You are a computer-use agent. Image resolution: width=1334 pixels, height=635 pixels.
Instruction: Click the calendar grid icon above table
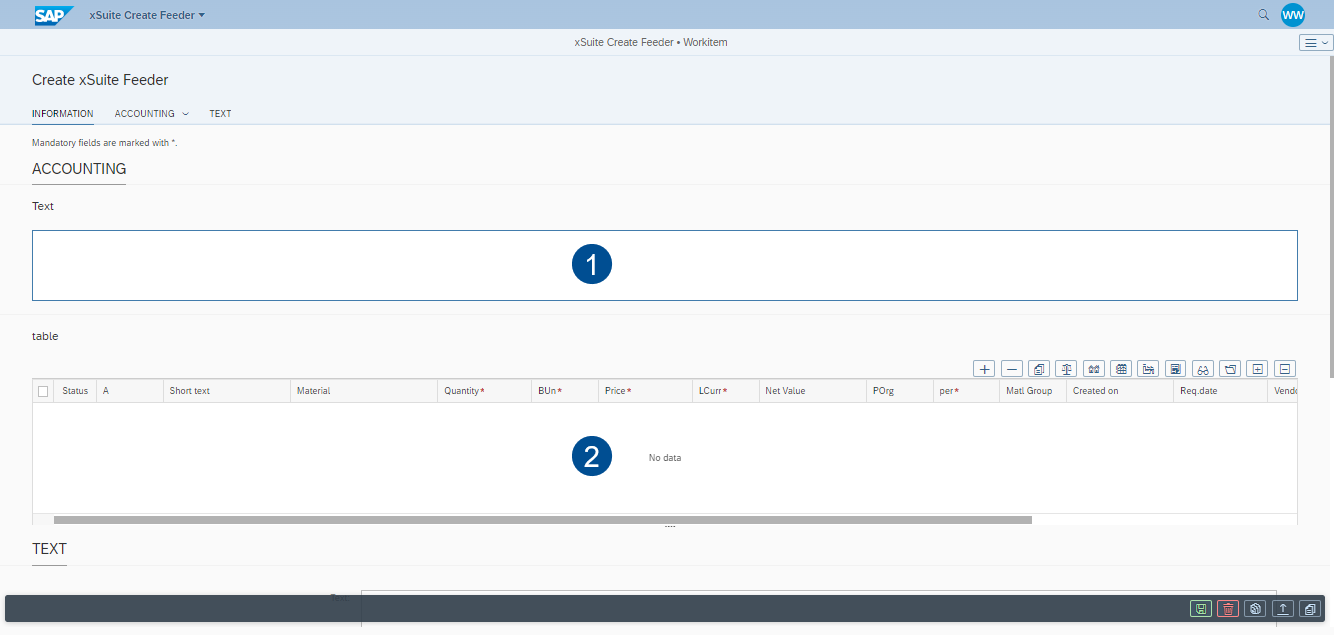coord(1122,369)
